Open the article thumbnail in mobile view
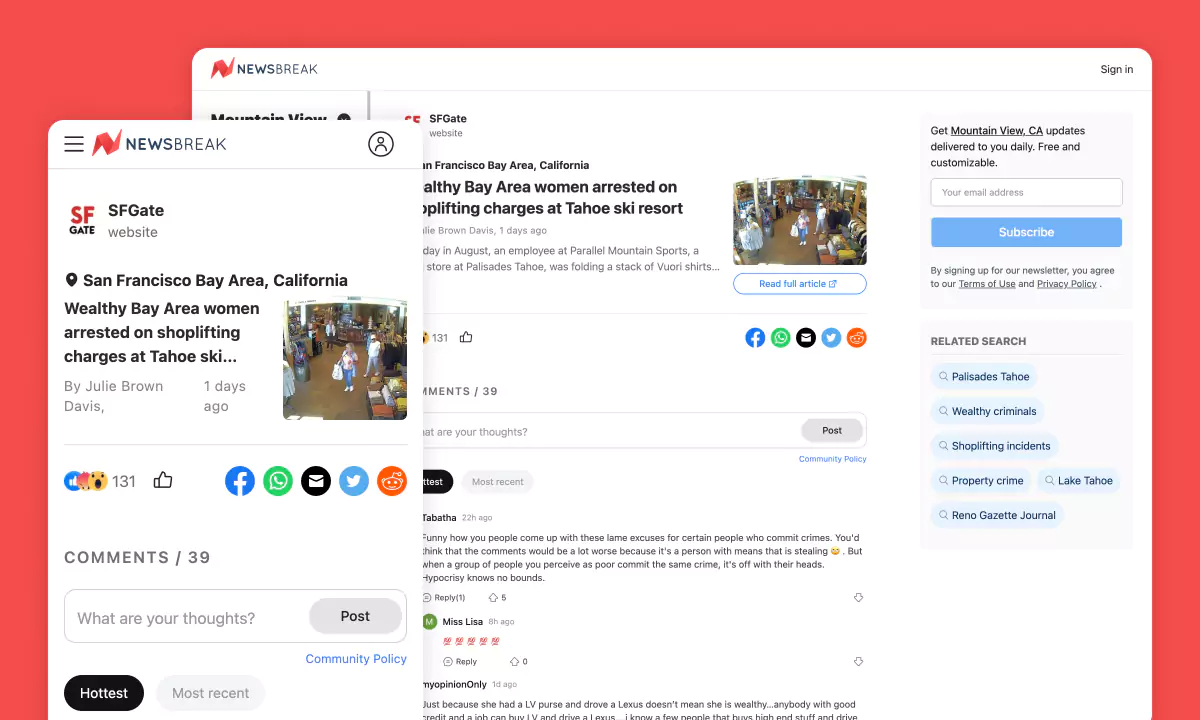 (x=345, y=359)
